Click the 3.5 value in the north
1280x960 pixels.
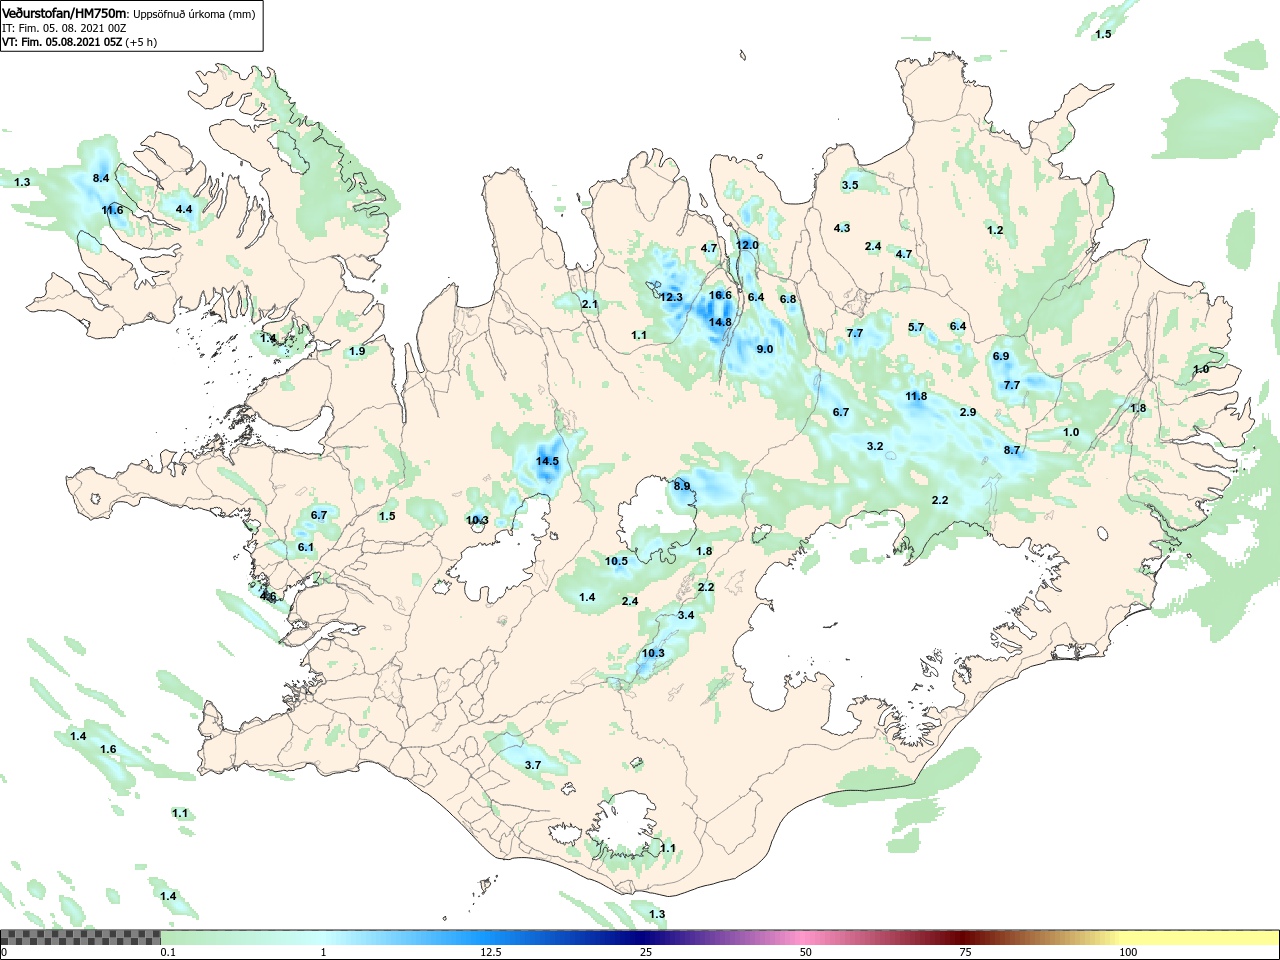pyautogui.click(x=850, y=185)
